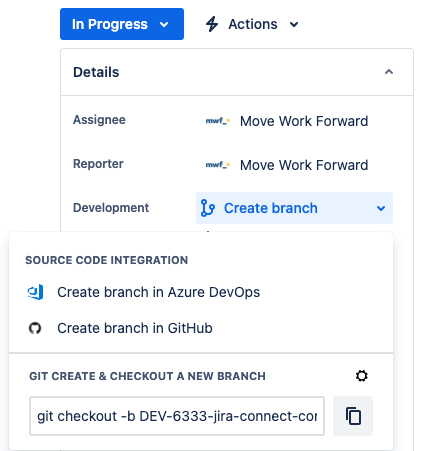
Task: Expand the Actions dropdown chevron
Action: tap(294, 24)
